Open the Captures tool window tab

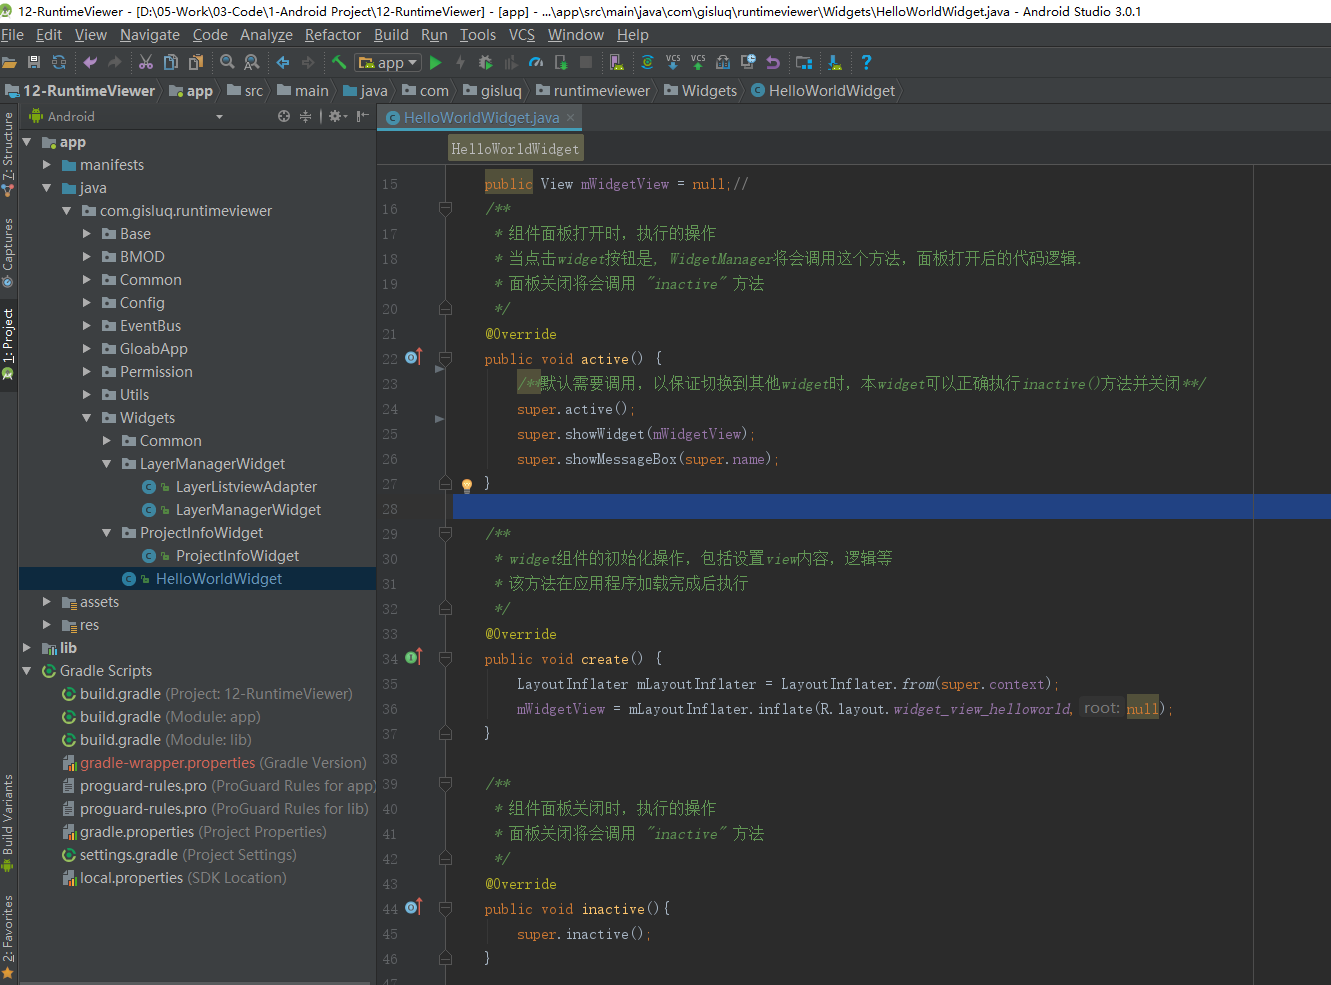click(8, 252)
